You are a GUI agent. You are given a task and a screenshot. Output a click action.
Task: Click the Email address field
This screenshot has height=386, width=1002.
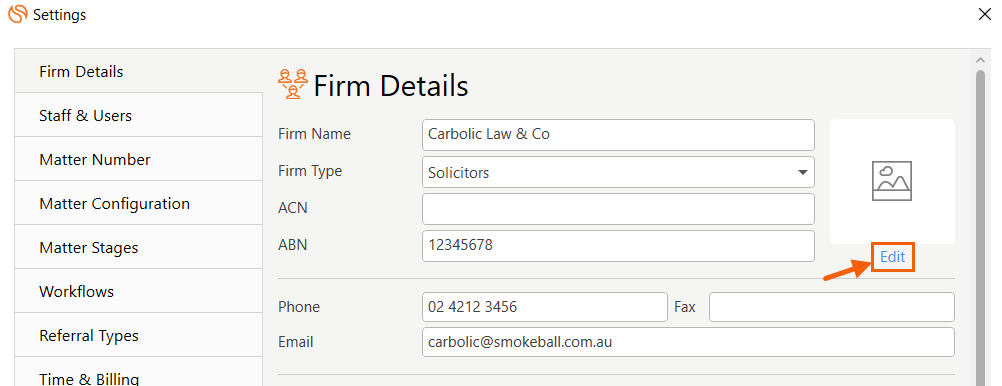click(x=688, y=342)
